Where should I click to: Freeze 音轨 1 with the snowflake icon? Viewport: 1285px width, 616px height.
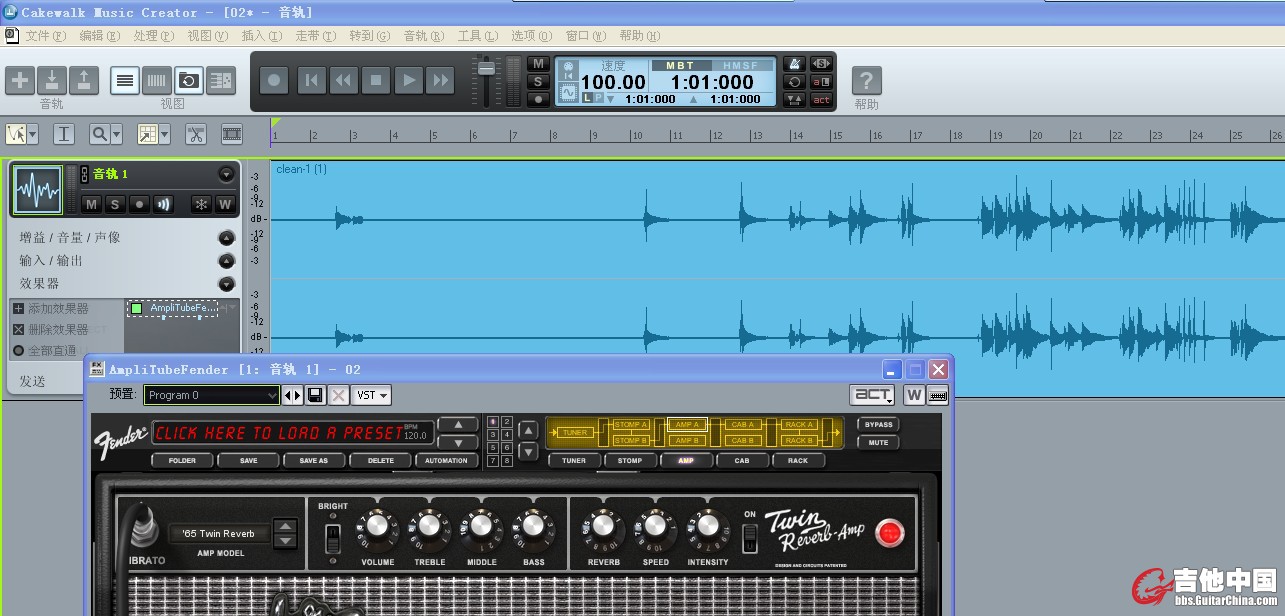pyautogui.click(x=201, y=204)
